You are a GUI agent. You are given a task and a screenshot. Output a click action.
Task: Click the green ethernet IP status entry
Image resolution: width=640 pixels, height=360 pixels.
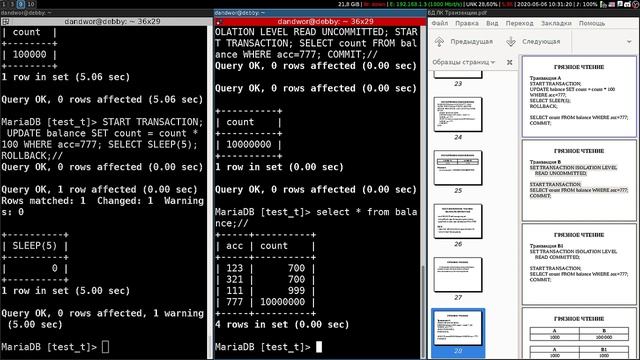coord(426,4)
